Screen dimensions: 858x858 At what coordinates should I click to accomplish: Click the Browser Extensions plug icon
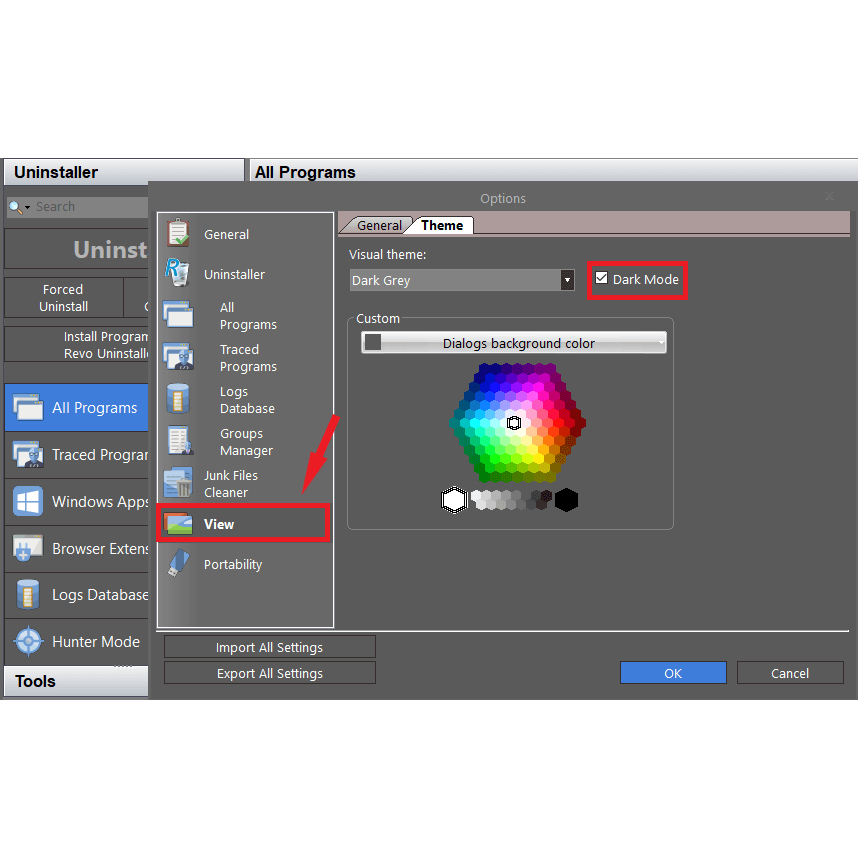[28, 548]
